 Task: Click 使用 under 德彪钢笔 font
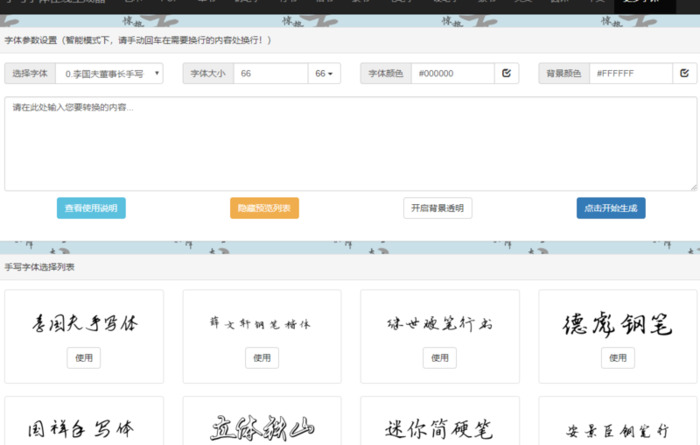618,358
